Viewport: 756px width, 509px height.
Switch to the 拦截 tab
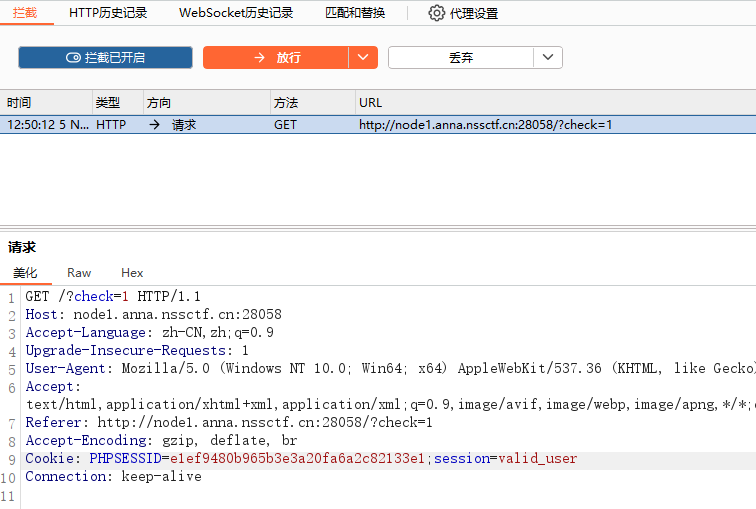tap(25, 13)
